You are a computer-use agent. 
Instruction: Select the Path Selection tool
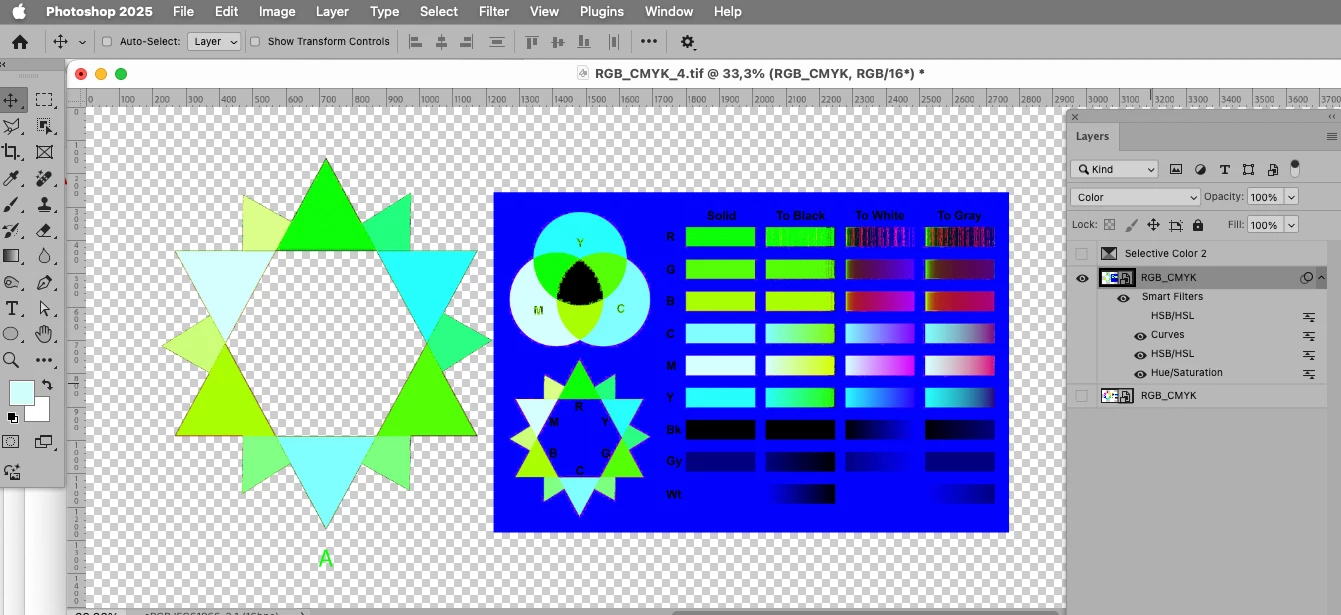point(44,308)
